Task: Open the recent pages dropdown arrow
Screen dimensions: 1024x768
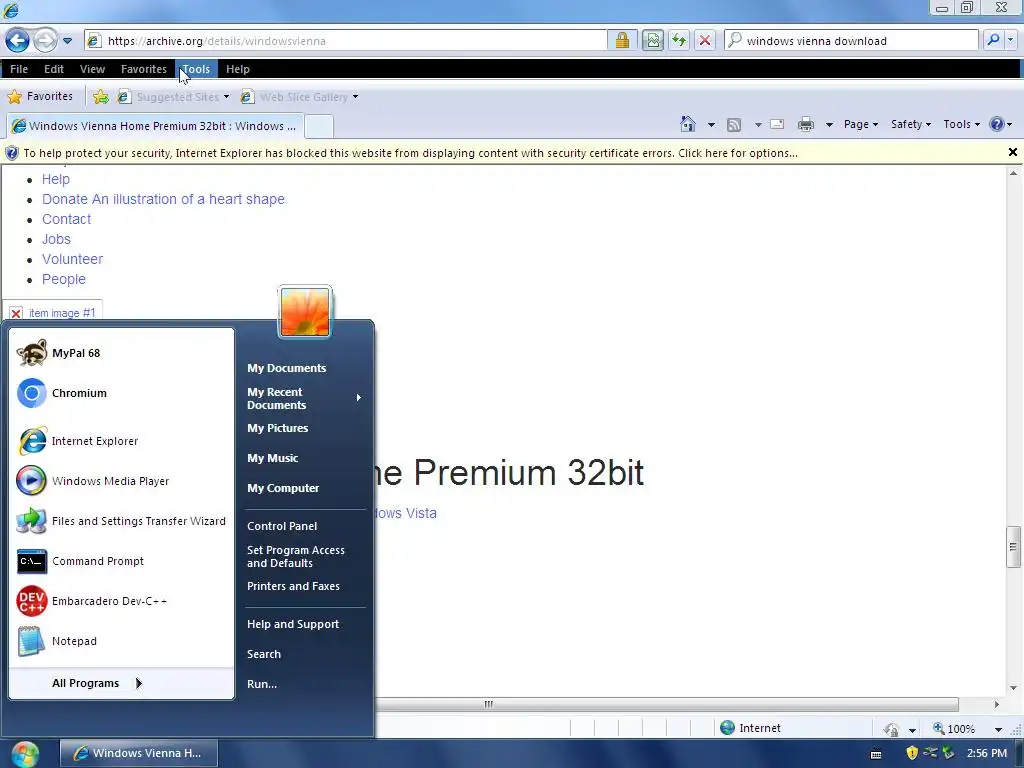Action: pyautogui.click(x=67, y=40)
